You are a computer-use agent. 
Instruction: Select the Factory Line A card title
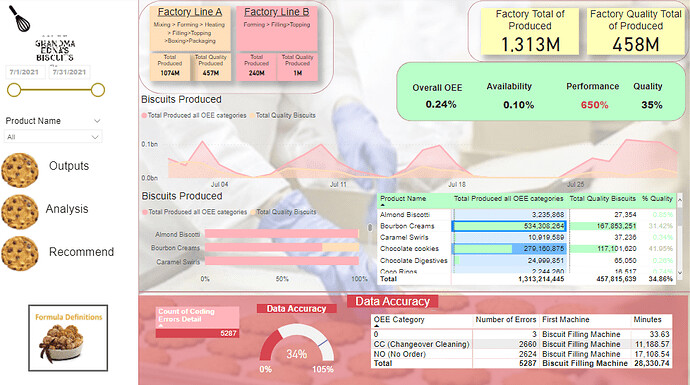click(x=190, y=12)
